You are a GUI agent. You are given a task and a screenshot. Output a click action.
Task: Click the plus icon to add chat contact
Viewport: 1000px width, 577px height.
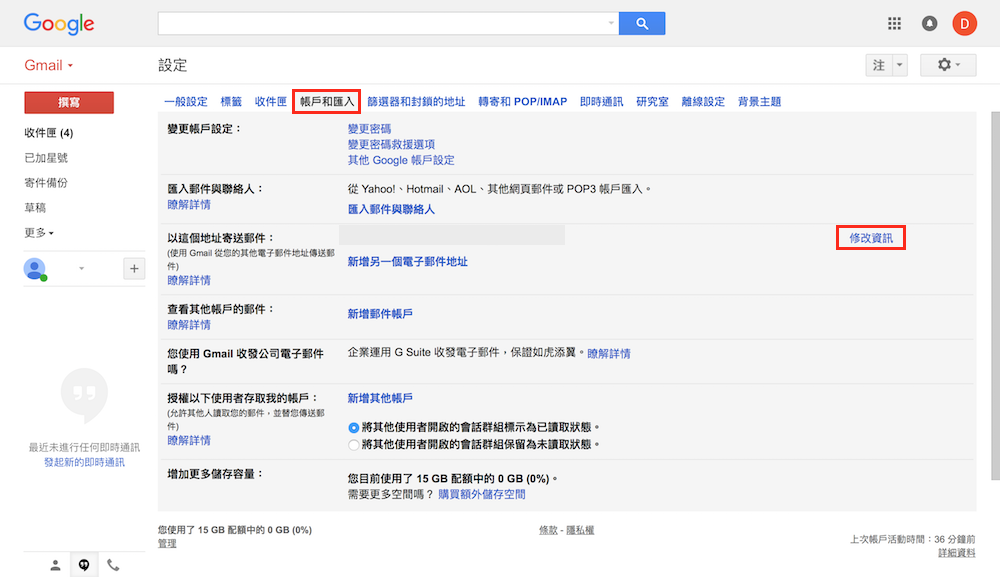[133, 268]
